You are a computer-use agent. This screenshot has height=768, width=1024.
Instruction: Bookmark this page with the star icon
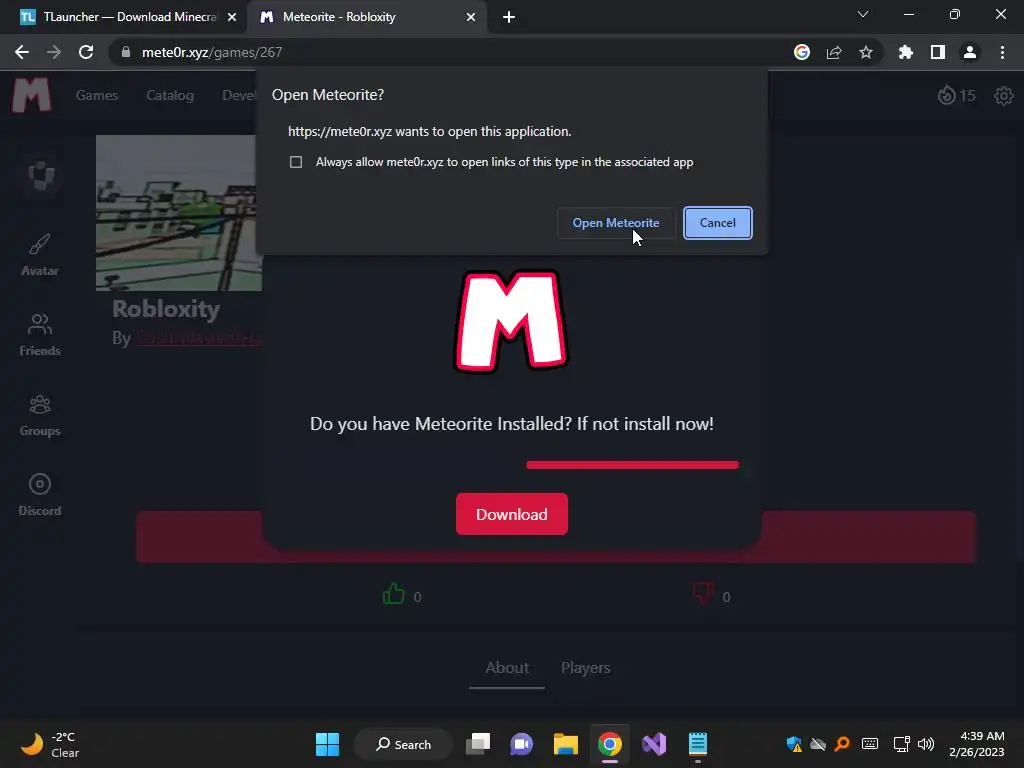point(866,52)
